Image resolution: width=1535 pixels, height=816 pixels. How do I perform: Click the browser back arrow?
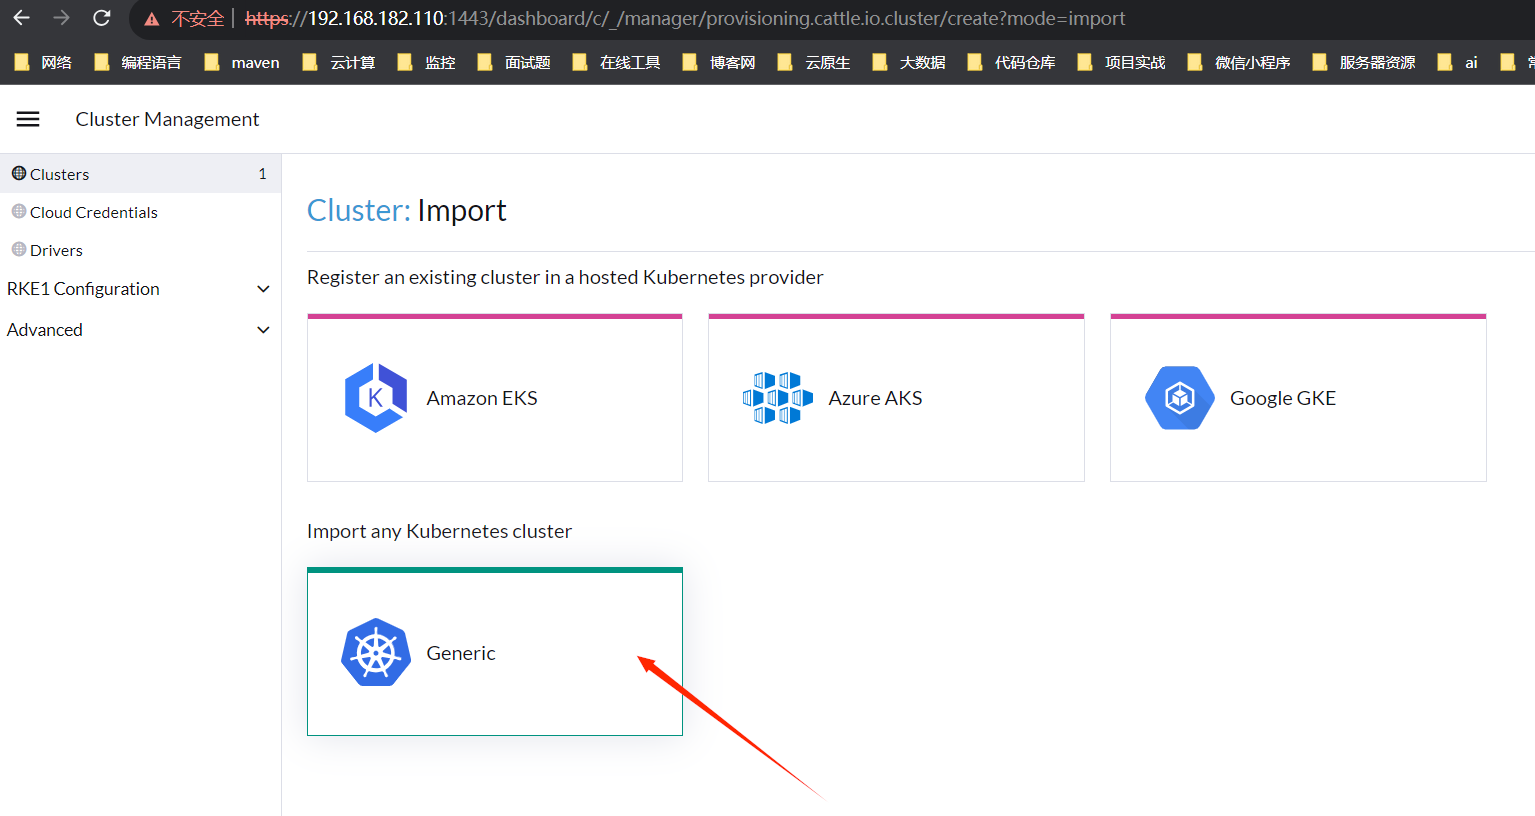click(x=21, y=18)
